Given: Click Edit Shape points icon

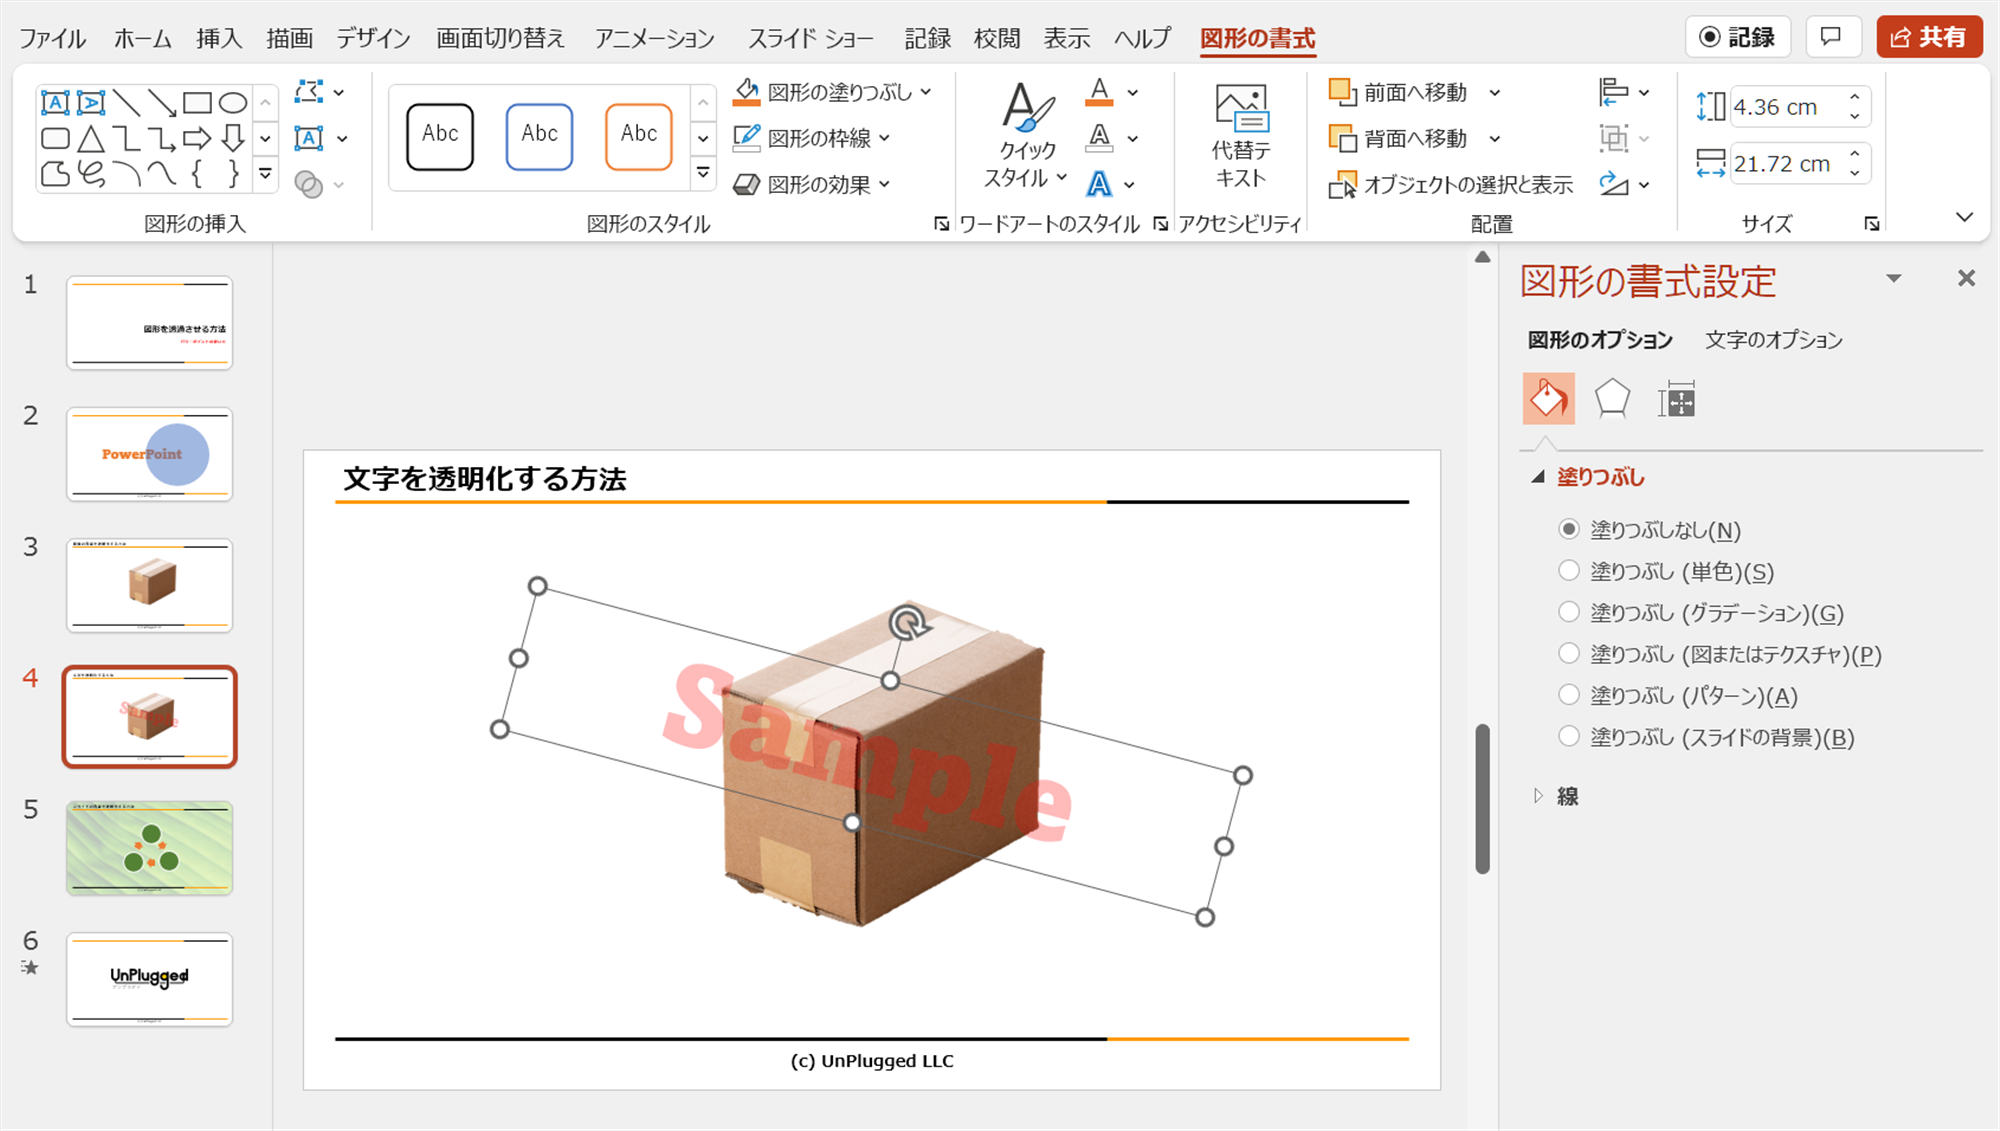Looking at the screenshot, I should pyautogui.click(x=310, y=92).
